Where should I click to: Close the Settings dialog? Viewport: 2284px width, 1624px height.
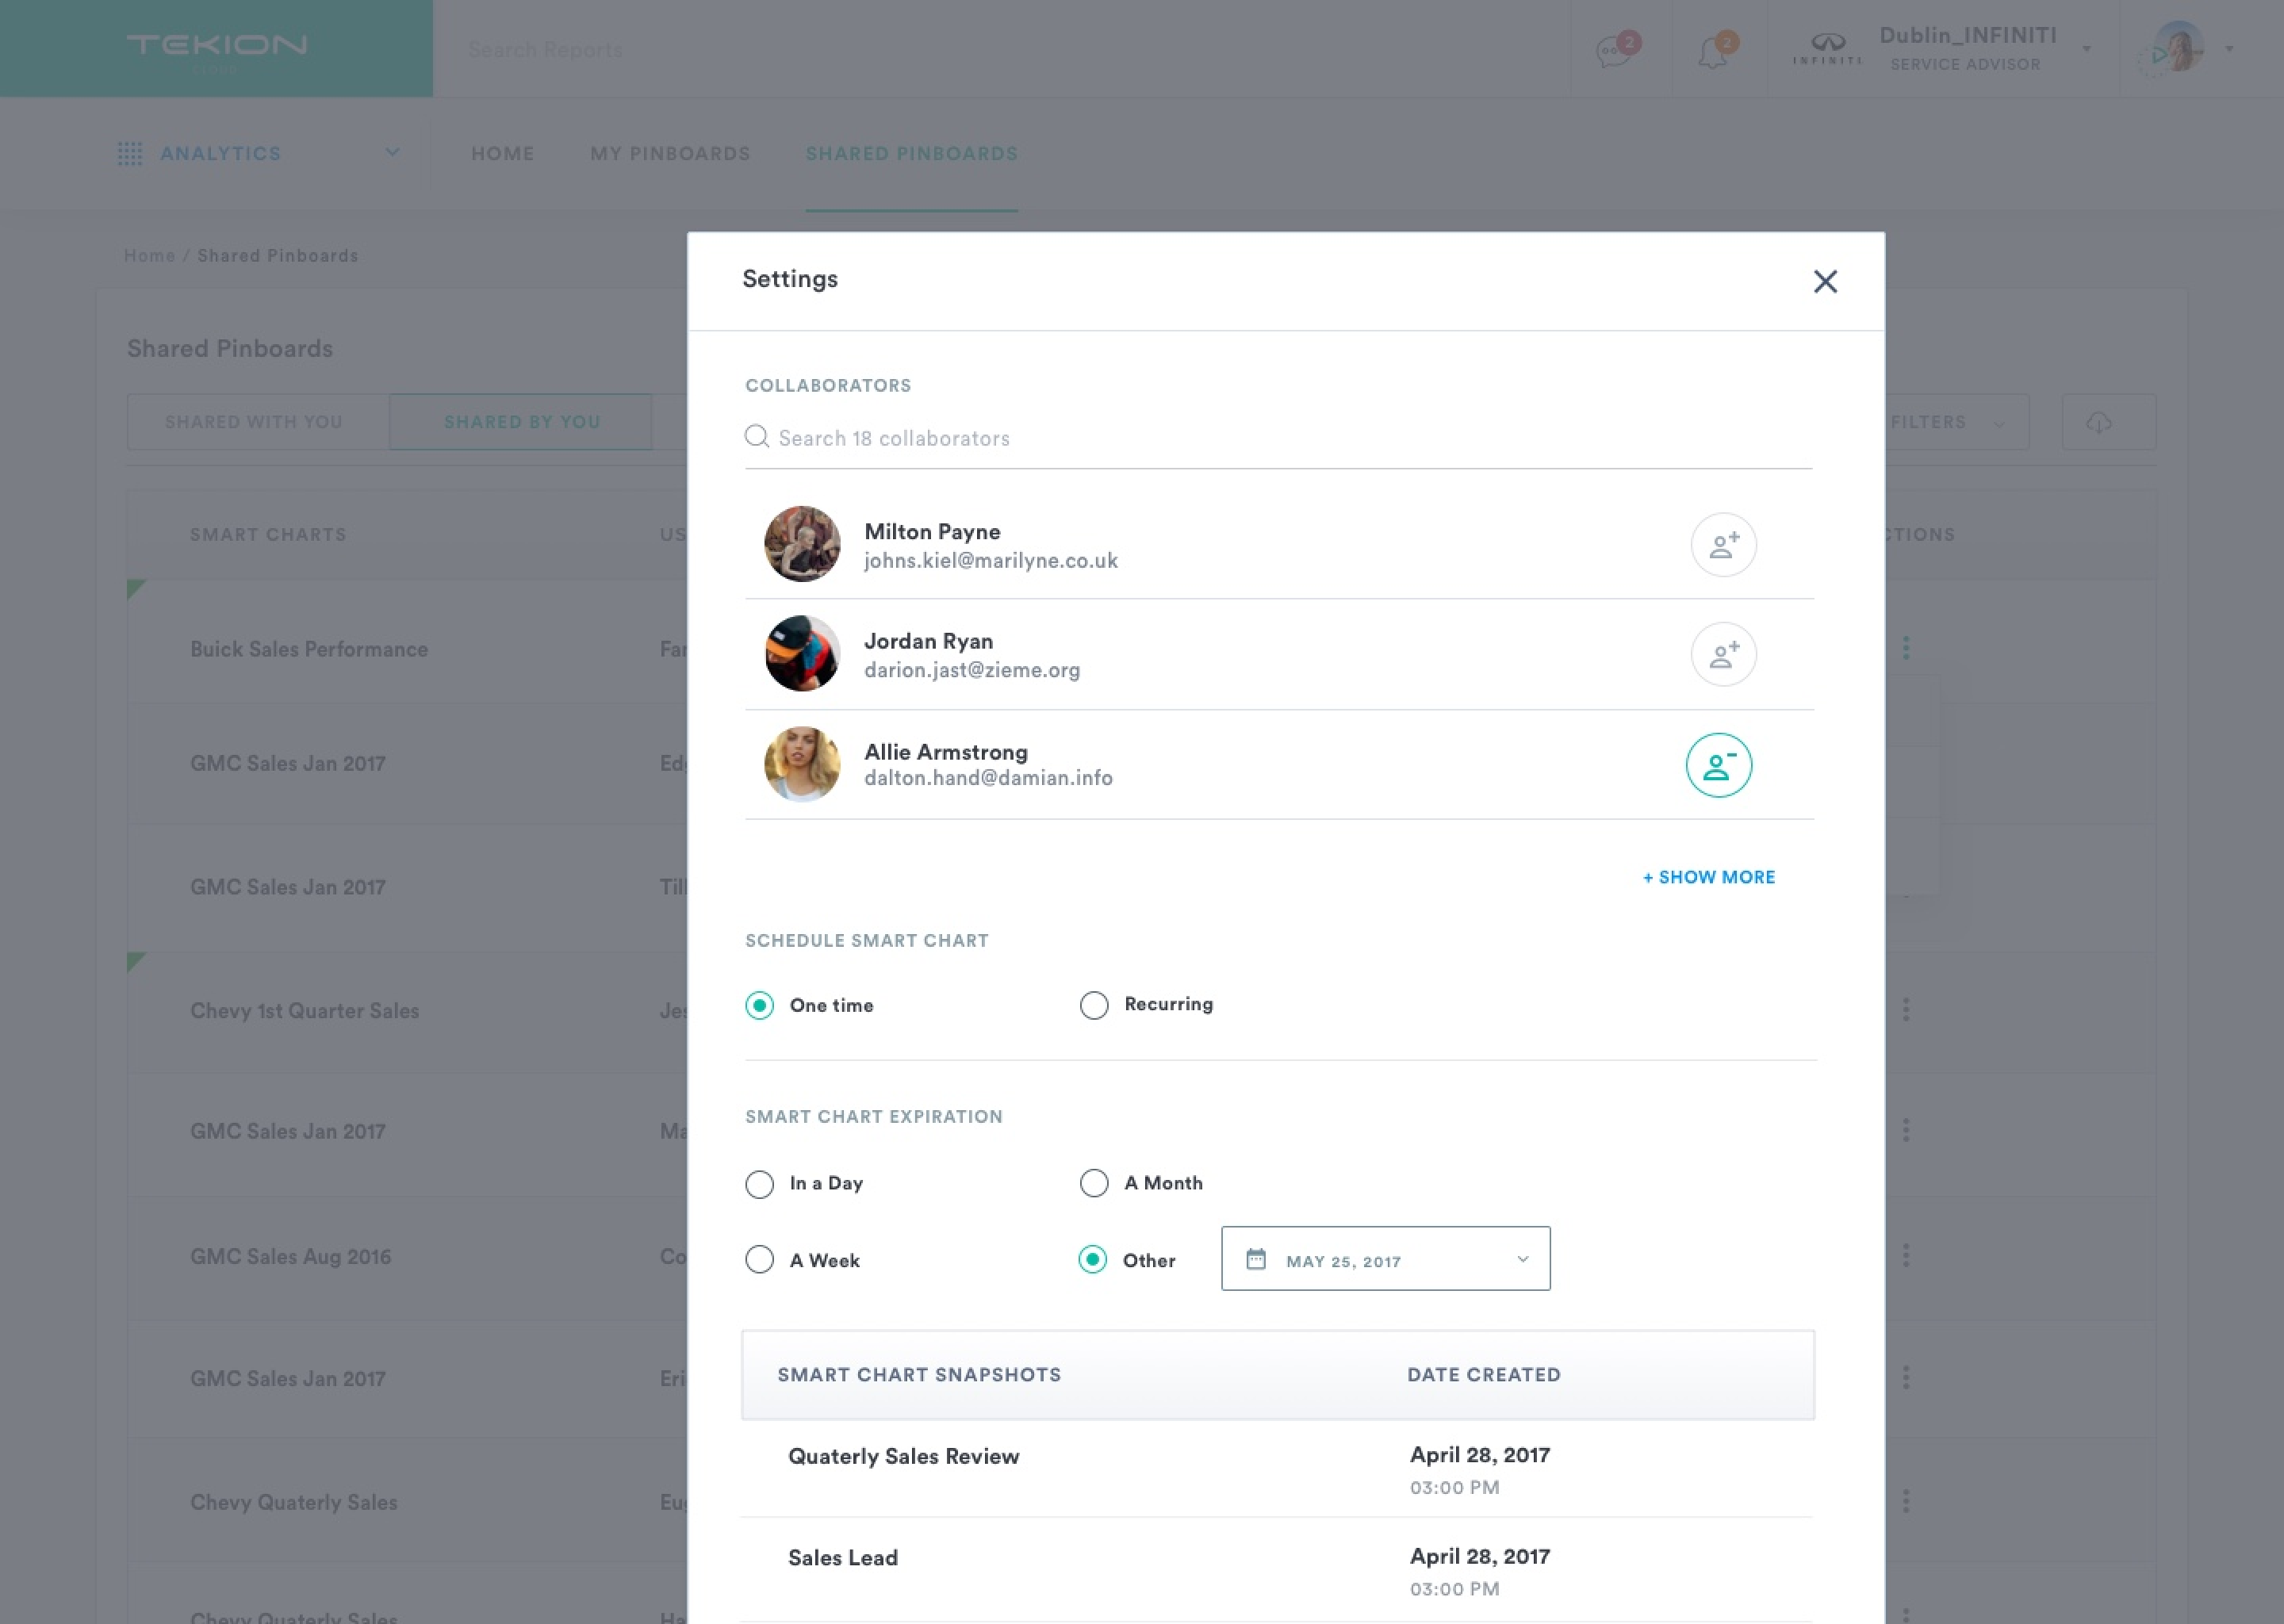point(1825,281)
